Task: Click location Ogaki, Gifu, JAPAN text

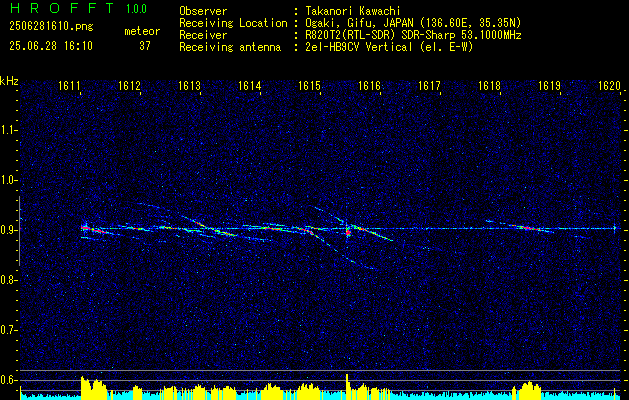Action: pyautogui.click(x=413, y=23)
